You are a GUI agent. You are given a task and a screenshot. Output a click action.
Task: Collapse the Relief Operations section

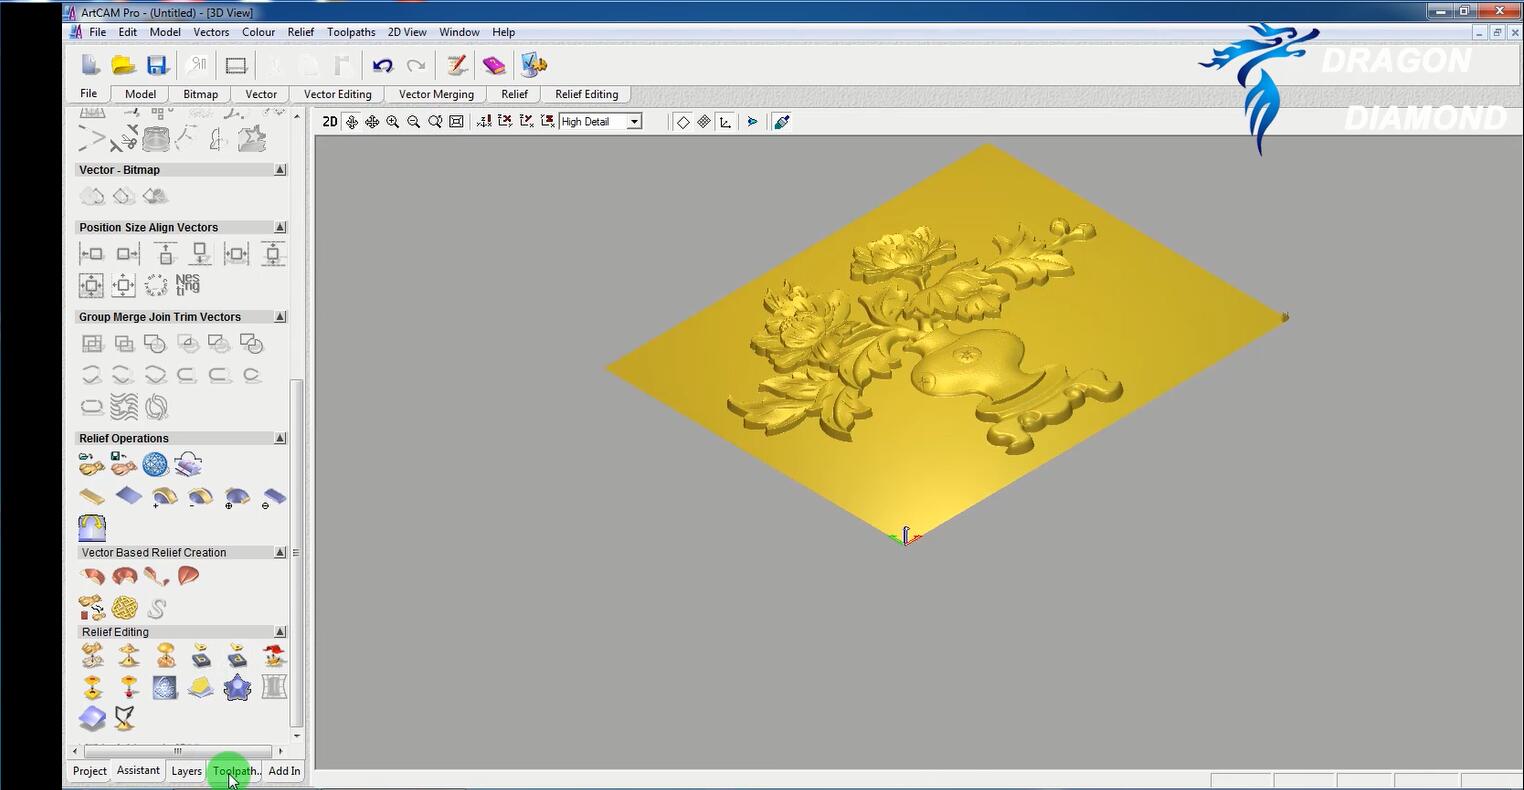[x=280, y=438]
